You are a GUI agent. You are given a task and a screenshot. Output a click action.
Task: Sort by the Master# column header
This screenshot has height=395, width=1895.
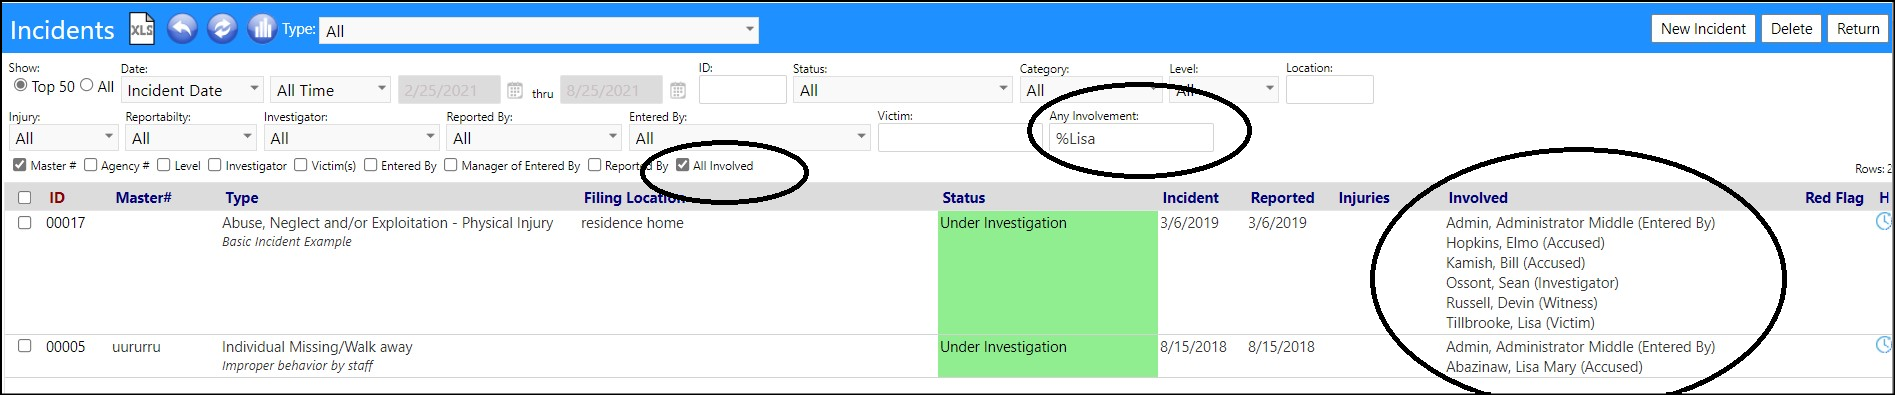click(x=143, y=198)
